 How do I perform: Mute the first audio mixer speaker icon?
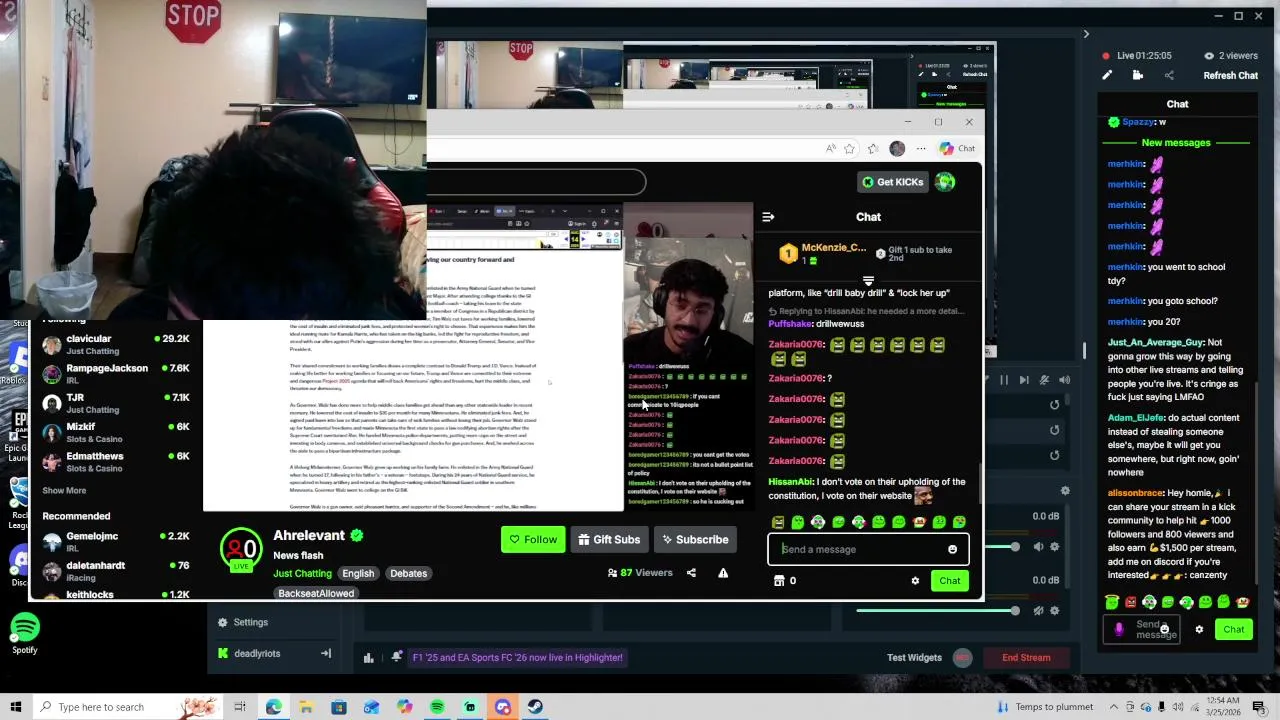(1038, 547)
